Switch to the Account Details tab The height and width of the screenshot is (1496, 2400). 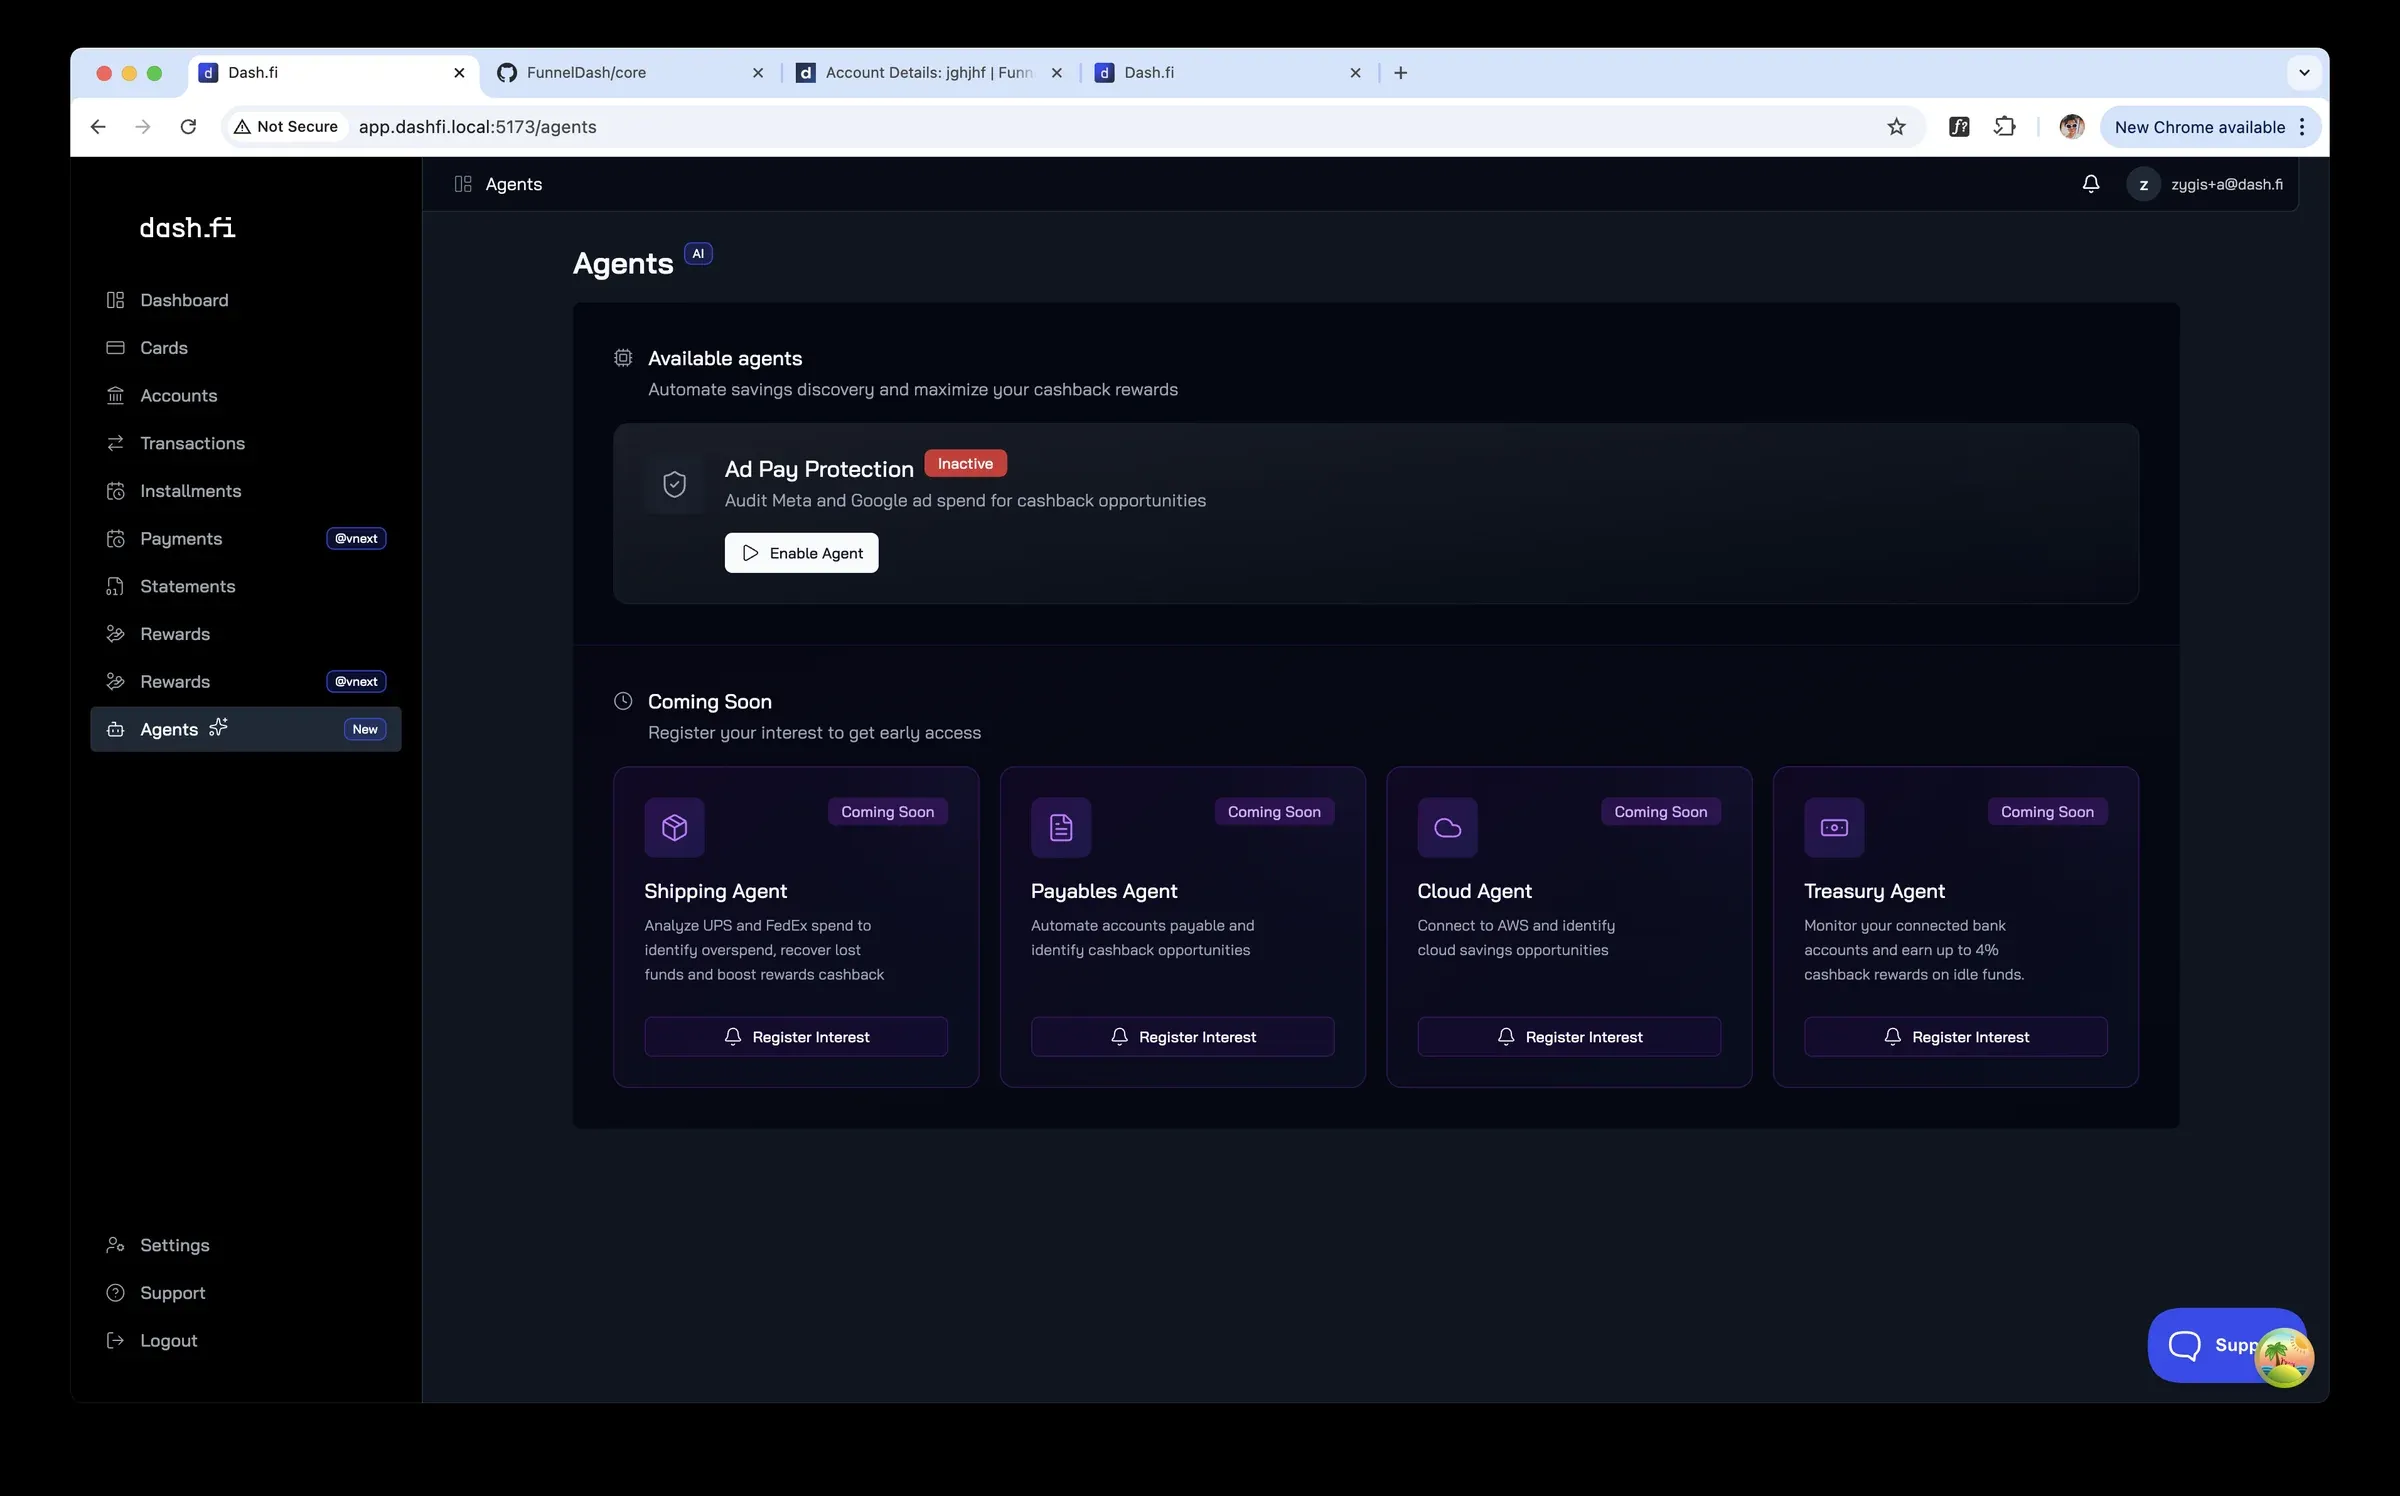click(930, 73)
